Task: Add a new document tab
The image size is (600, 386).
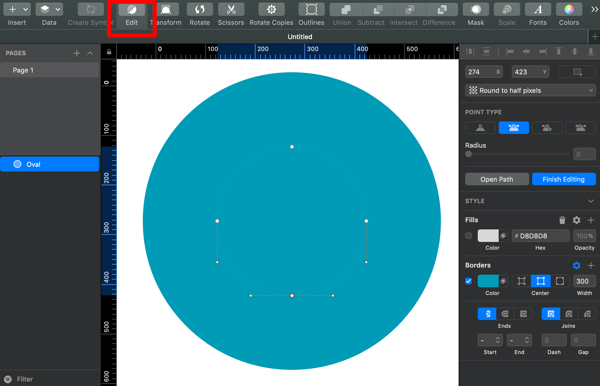Action: [594, 37]
